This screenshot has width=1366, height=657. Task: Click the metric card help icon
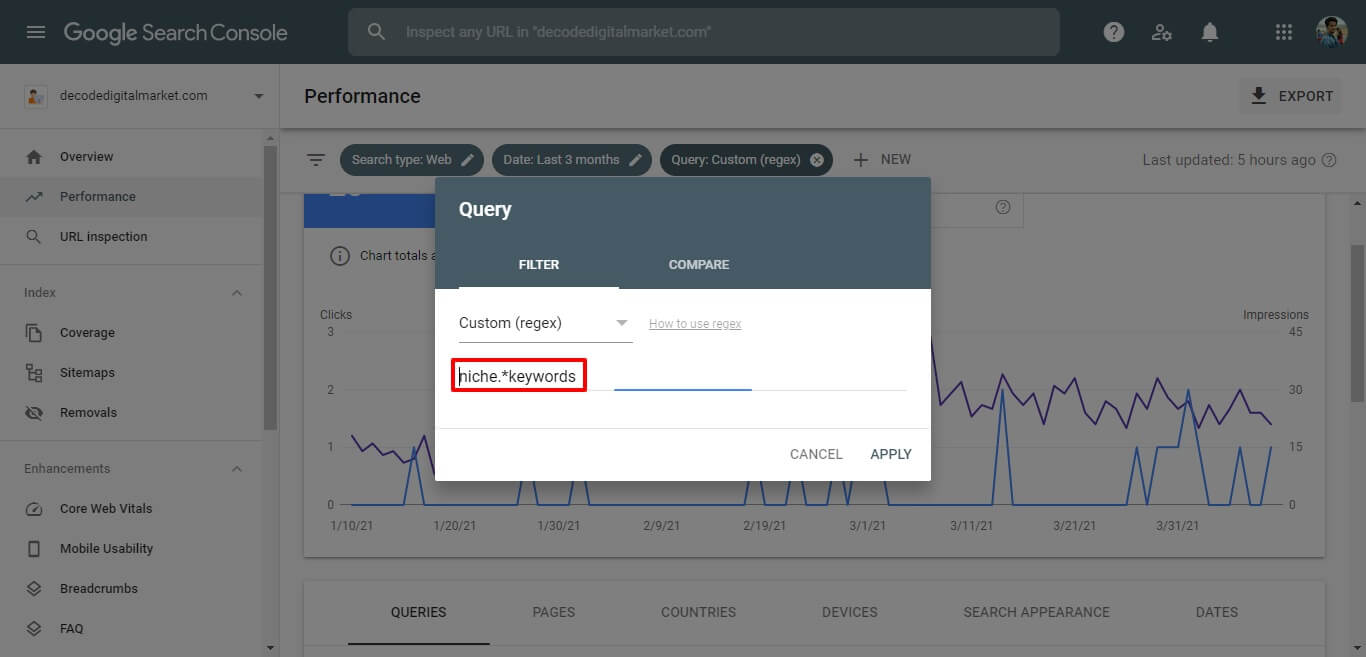pos(1003,207)
